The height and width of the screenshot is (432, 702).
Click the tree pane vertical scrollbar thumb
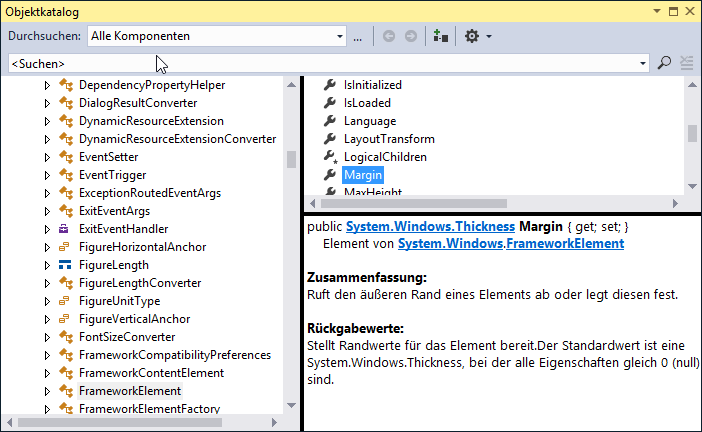pyautogui.click(x=291, y=159)
